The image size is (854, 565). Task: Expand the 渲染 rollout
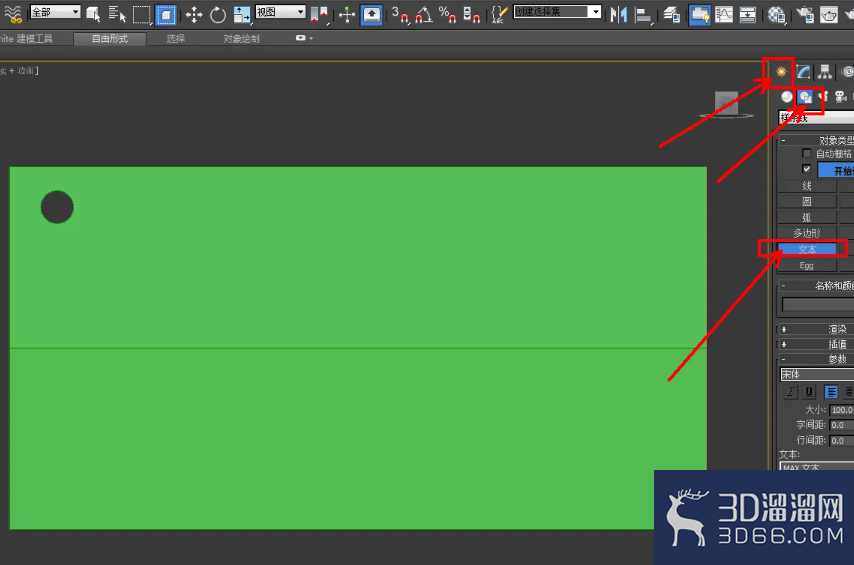[816, 329]
